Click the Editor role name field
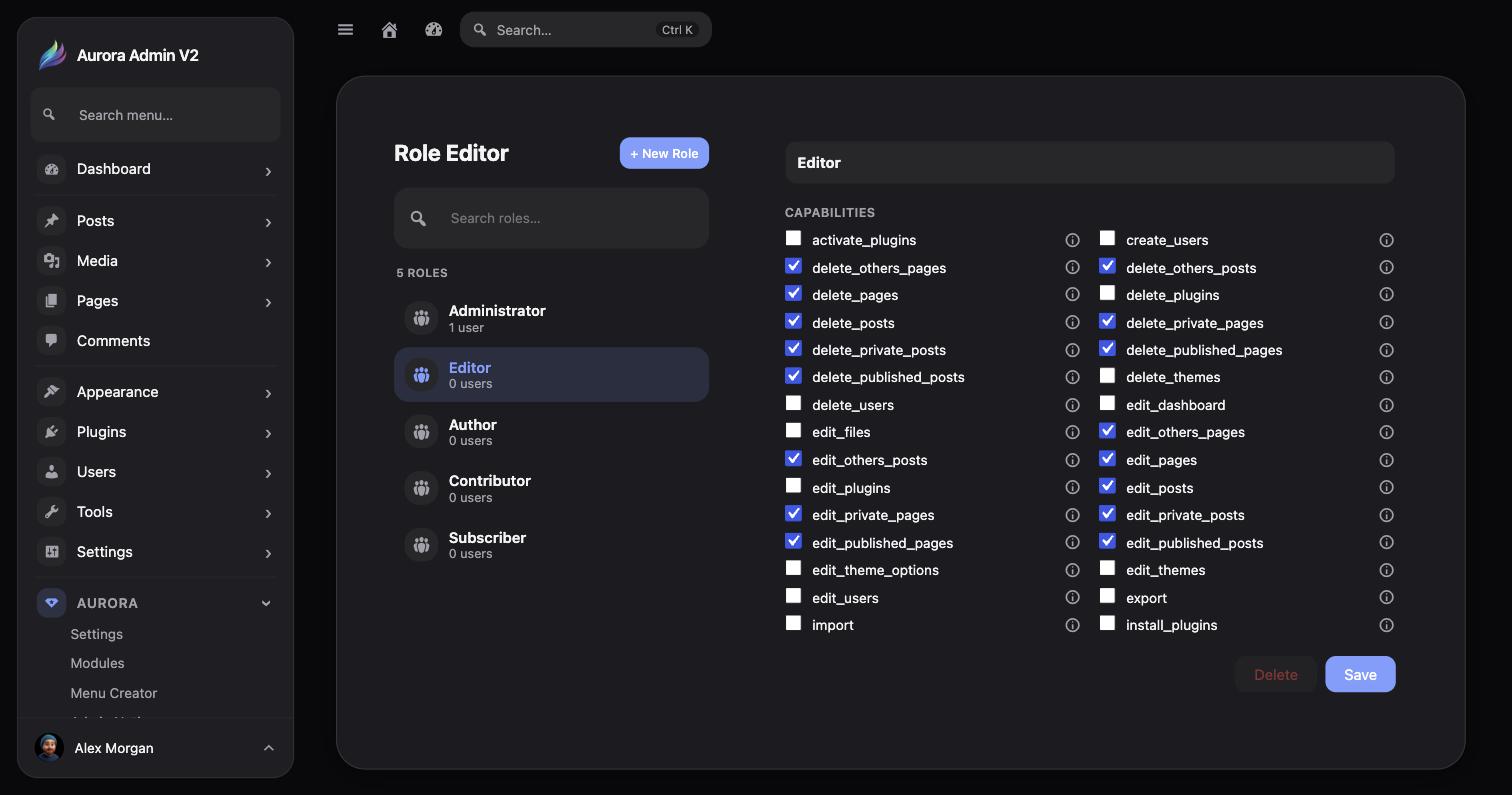This screenshot has height=795, width=1512. 1090,163
